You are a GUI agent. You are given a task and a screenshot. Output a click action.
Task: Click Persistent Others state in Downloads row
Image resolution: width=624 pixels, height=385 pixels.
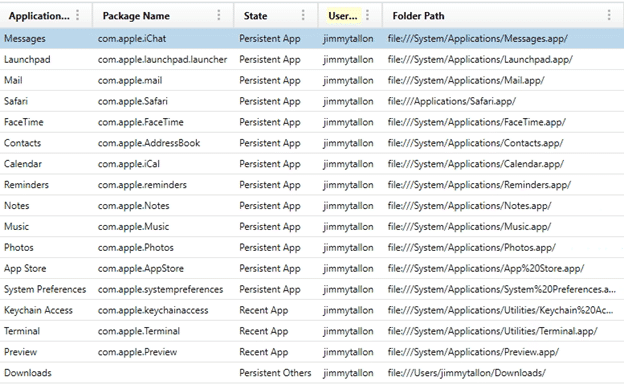tap(275, 373)
